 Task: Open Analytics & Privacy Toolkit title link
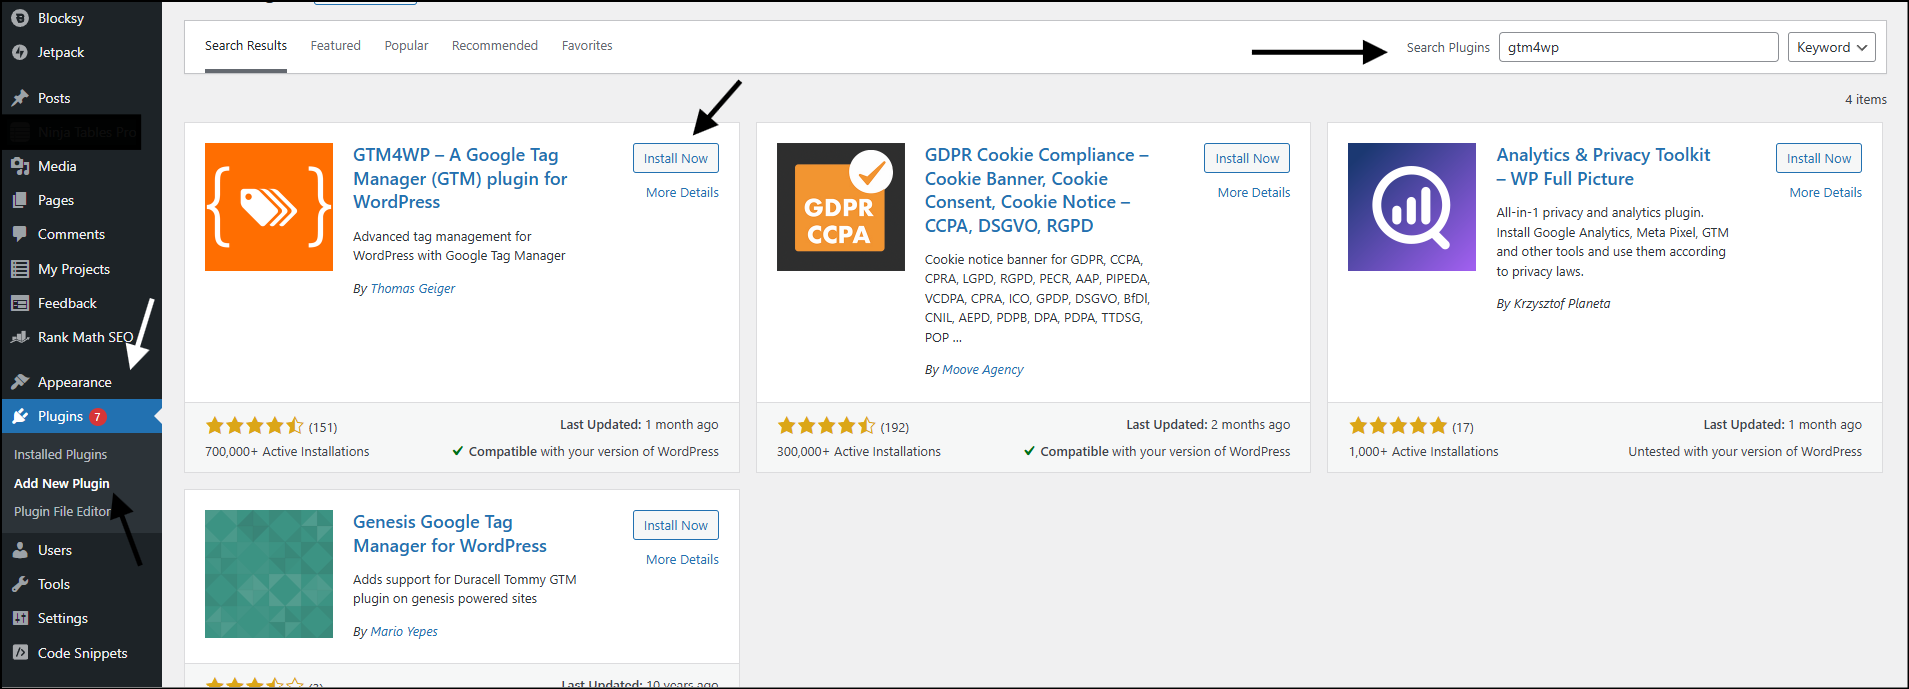click(1603, 167)
